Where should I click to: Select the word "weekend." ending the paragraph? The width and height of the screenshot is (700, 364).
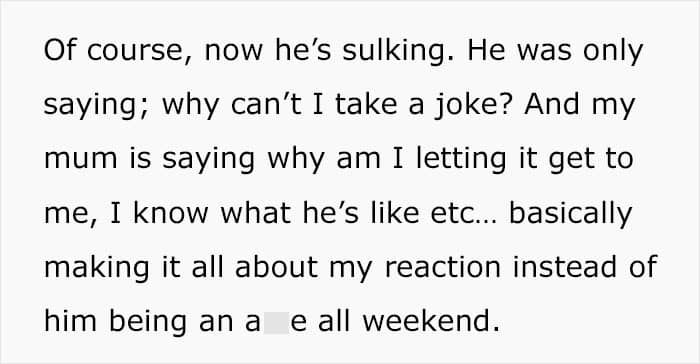(x=431, y=321)
